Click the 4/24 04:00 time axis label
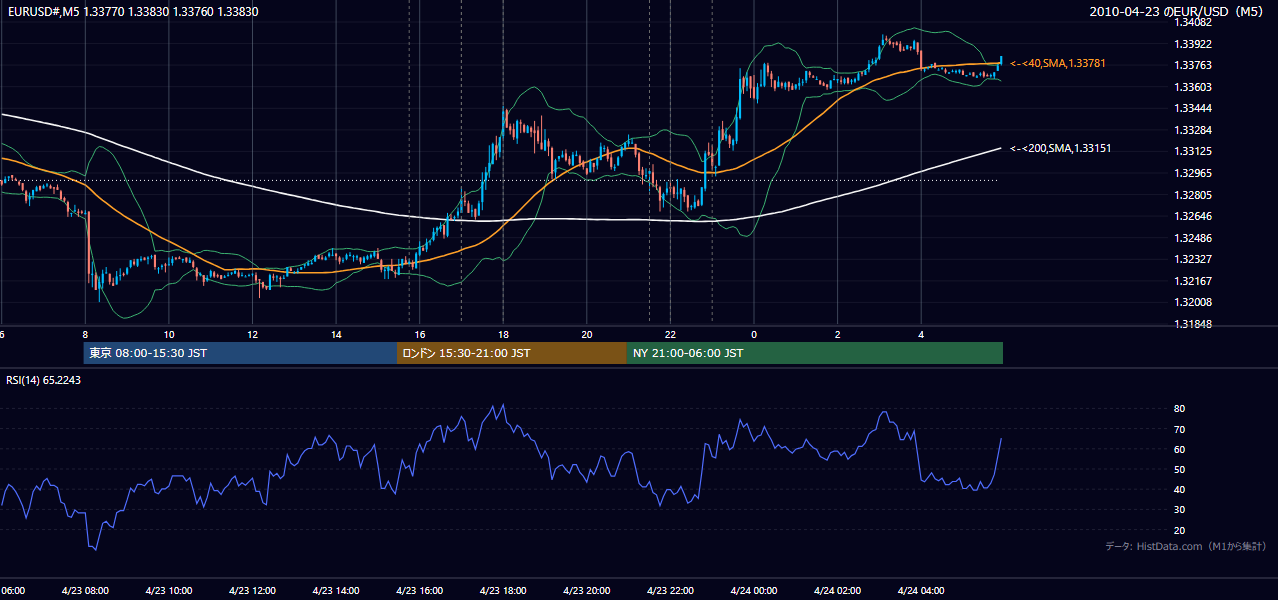 tap(921, 590)
